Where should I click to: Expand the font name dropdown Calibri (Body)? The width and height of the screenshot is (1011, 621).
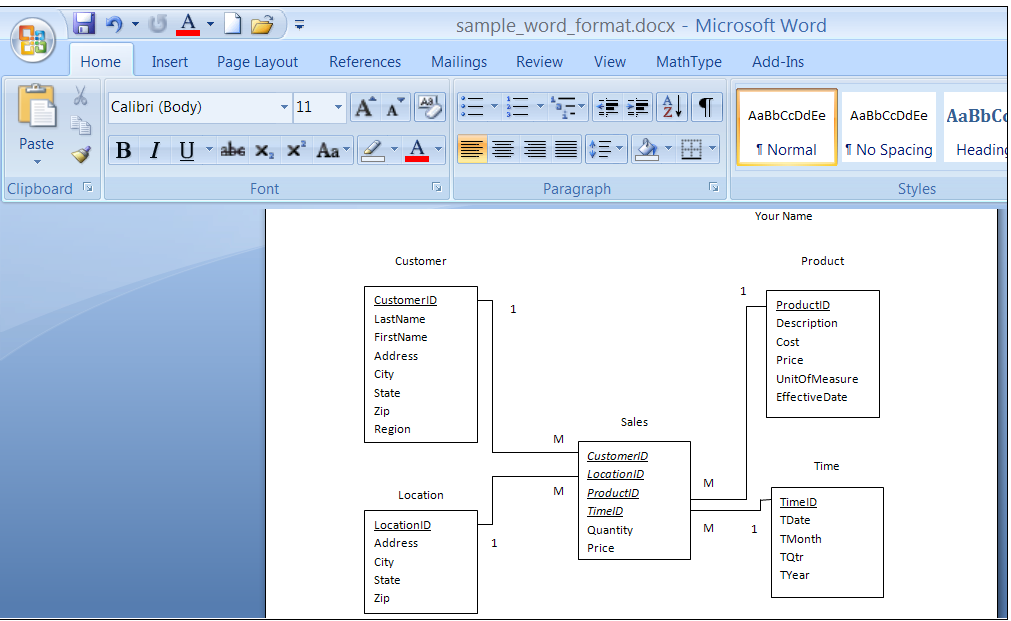click(284, 107)
